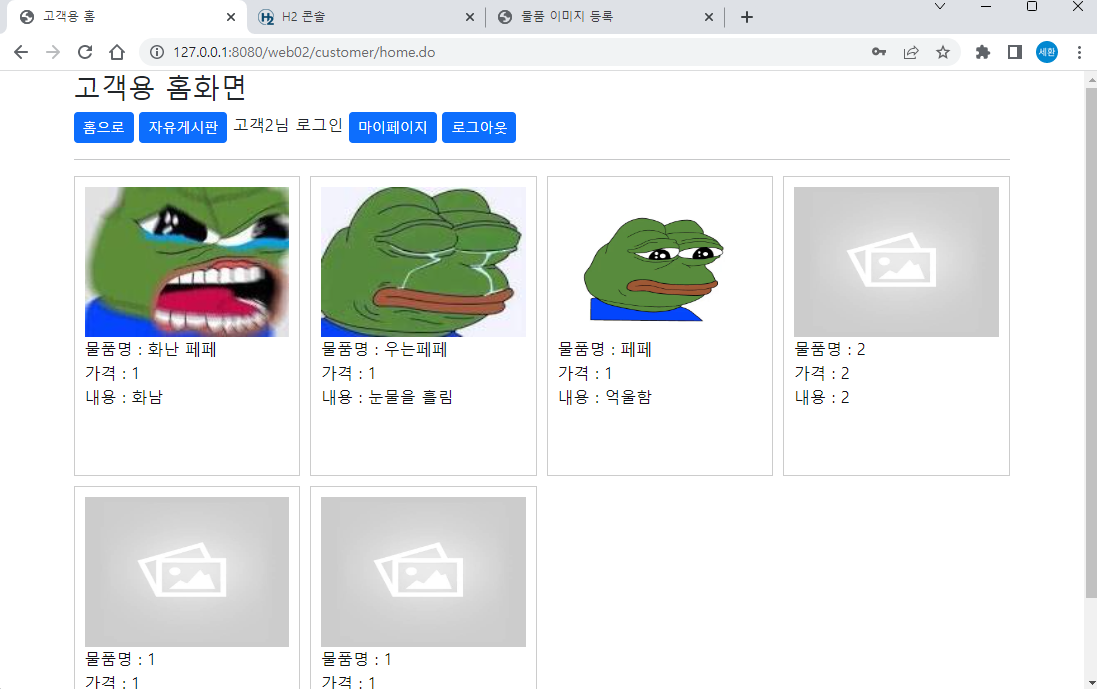Select the 고객용 홈 tab
Viewport: 1097px width, 689px height.
click(x=126, y=17)
